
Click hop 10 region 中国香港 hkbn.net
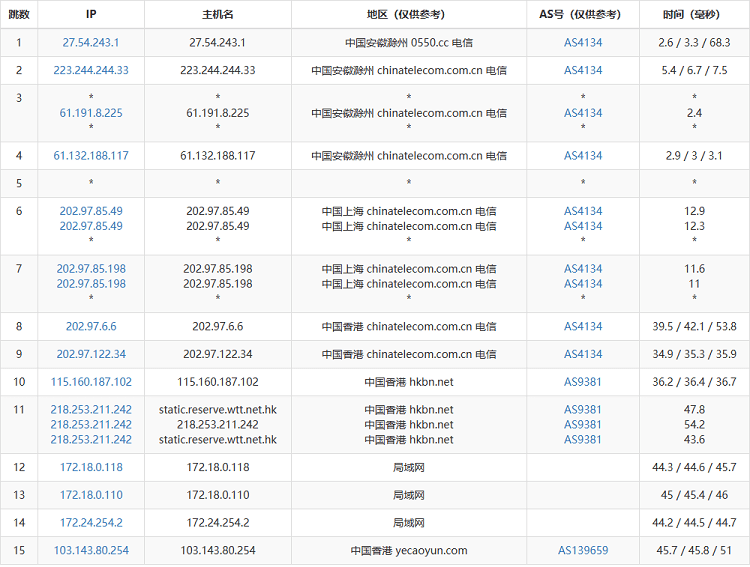408,382
